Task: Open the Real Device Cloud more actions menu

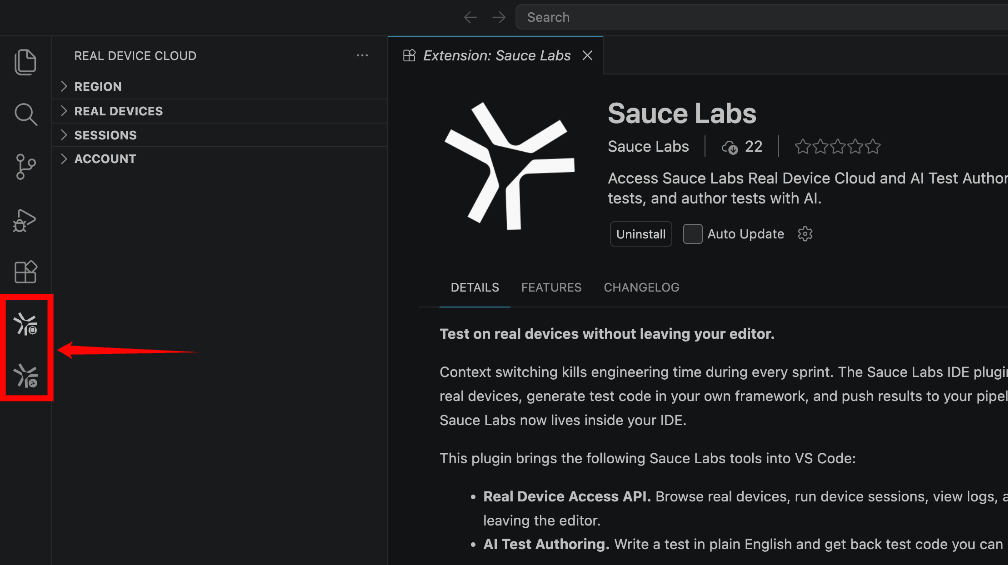Action: [x=363, y=55]
